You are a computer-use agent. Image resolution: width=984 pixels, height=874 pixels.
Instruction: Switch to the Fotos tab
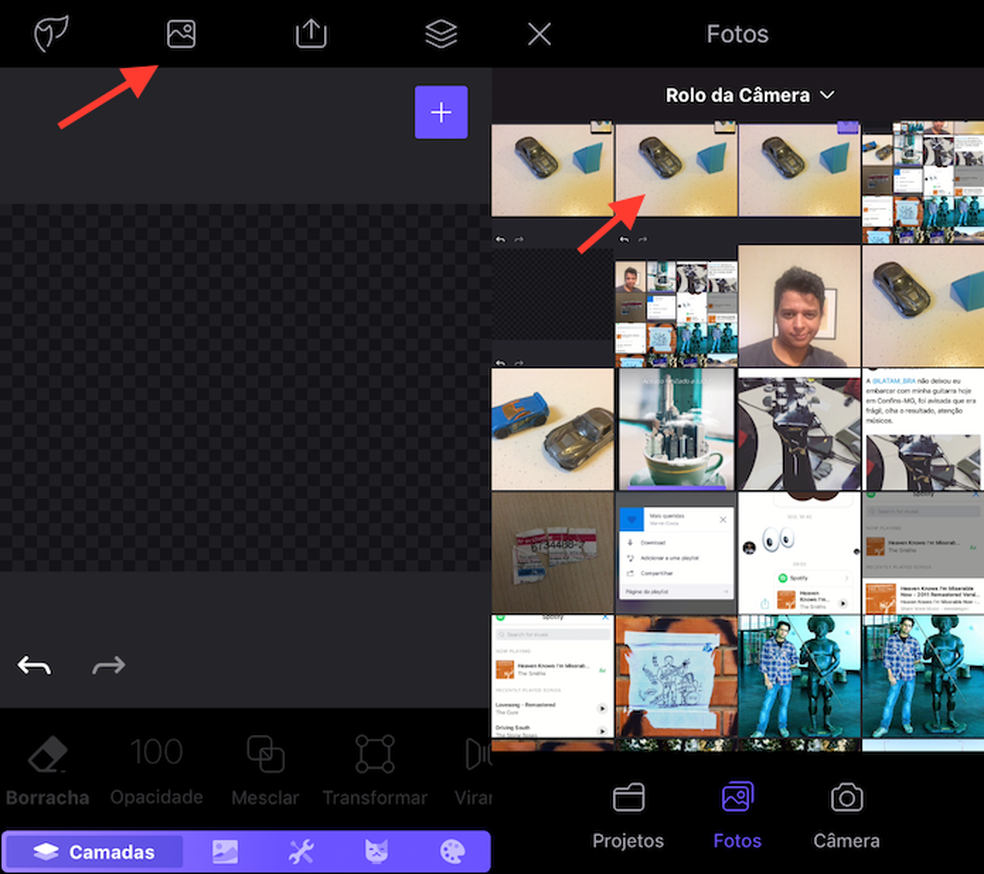737,816
